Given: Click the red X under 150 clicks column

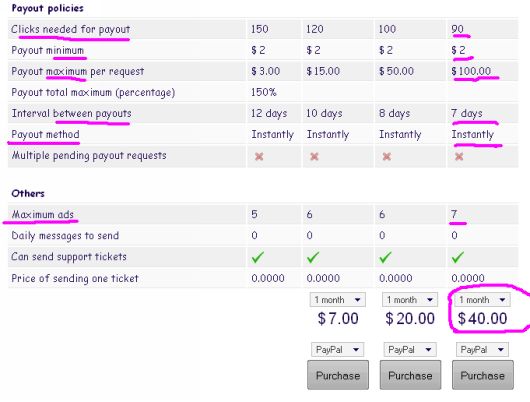Looking at the screenshot, I should 259,156.
